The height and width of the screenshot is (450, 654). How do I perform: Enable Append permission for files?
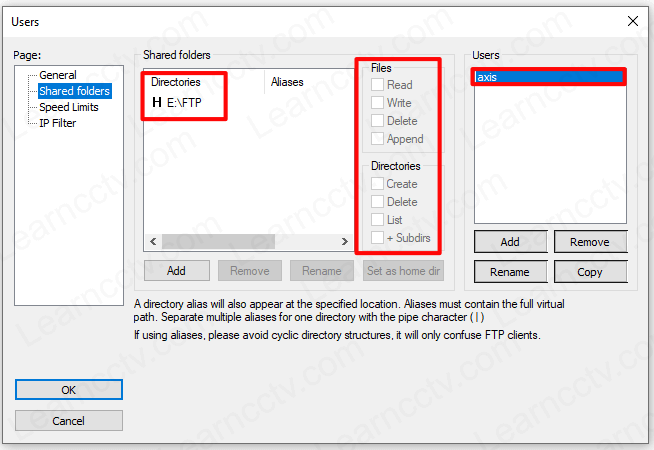(377, 139)
